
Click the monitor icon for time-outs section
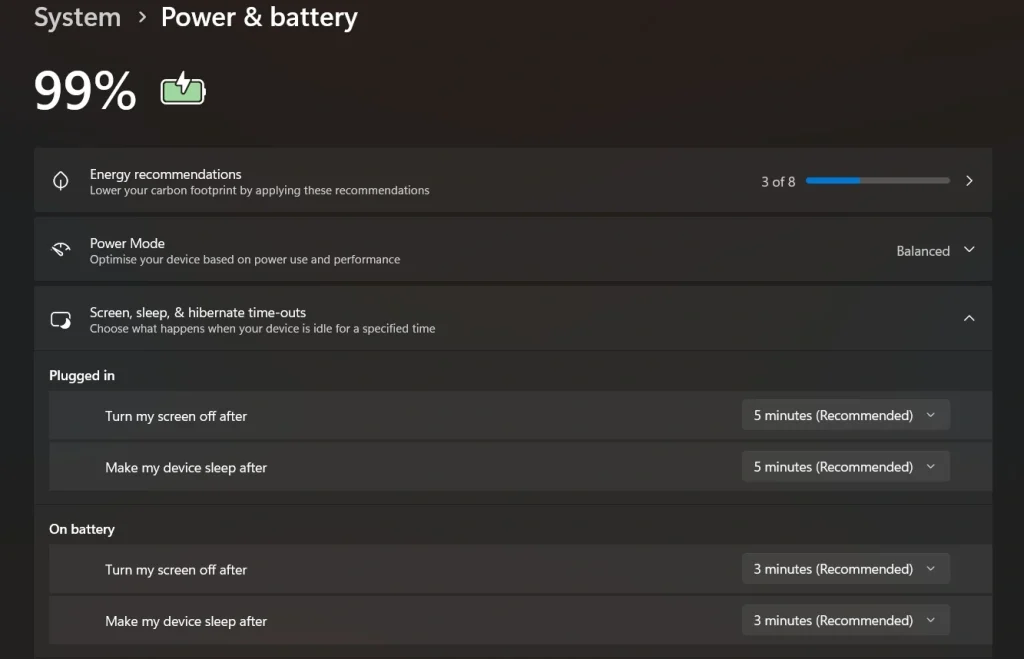tap(61, 319)
